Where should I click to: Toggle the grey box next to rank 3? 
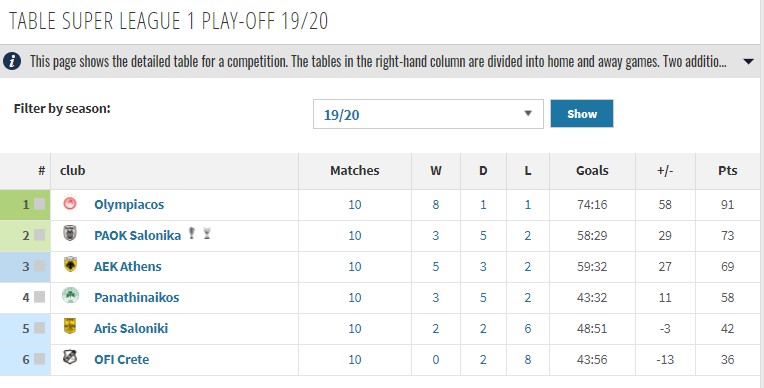tap(39, 266)
